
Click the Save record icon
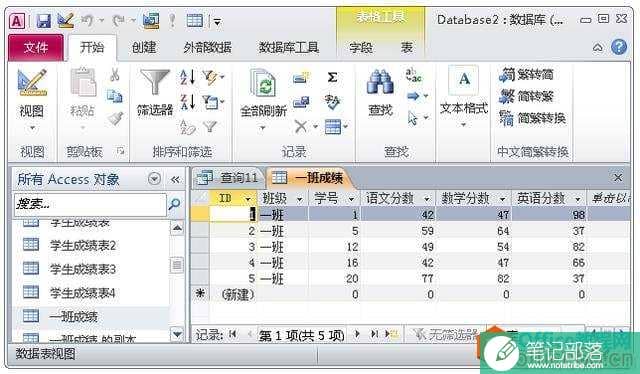click(301, 102)
